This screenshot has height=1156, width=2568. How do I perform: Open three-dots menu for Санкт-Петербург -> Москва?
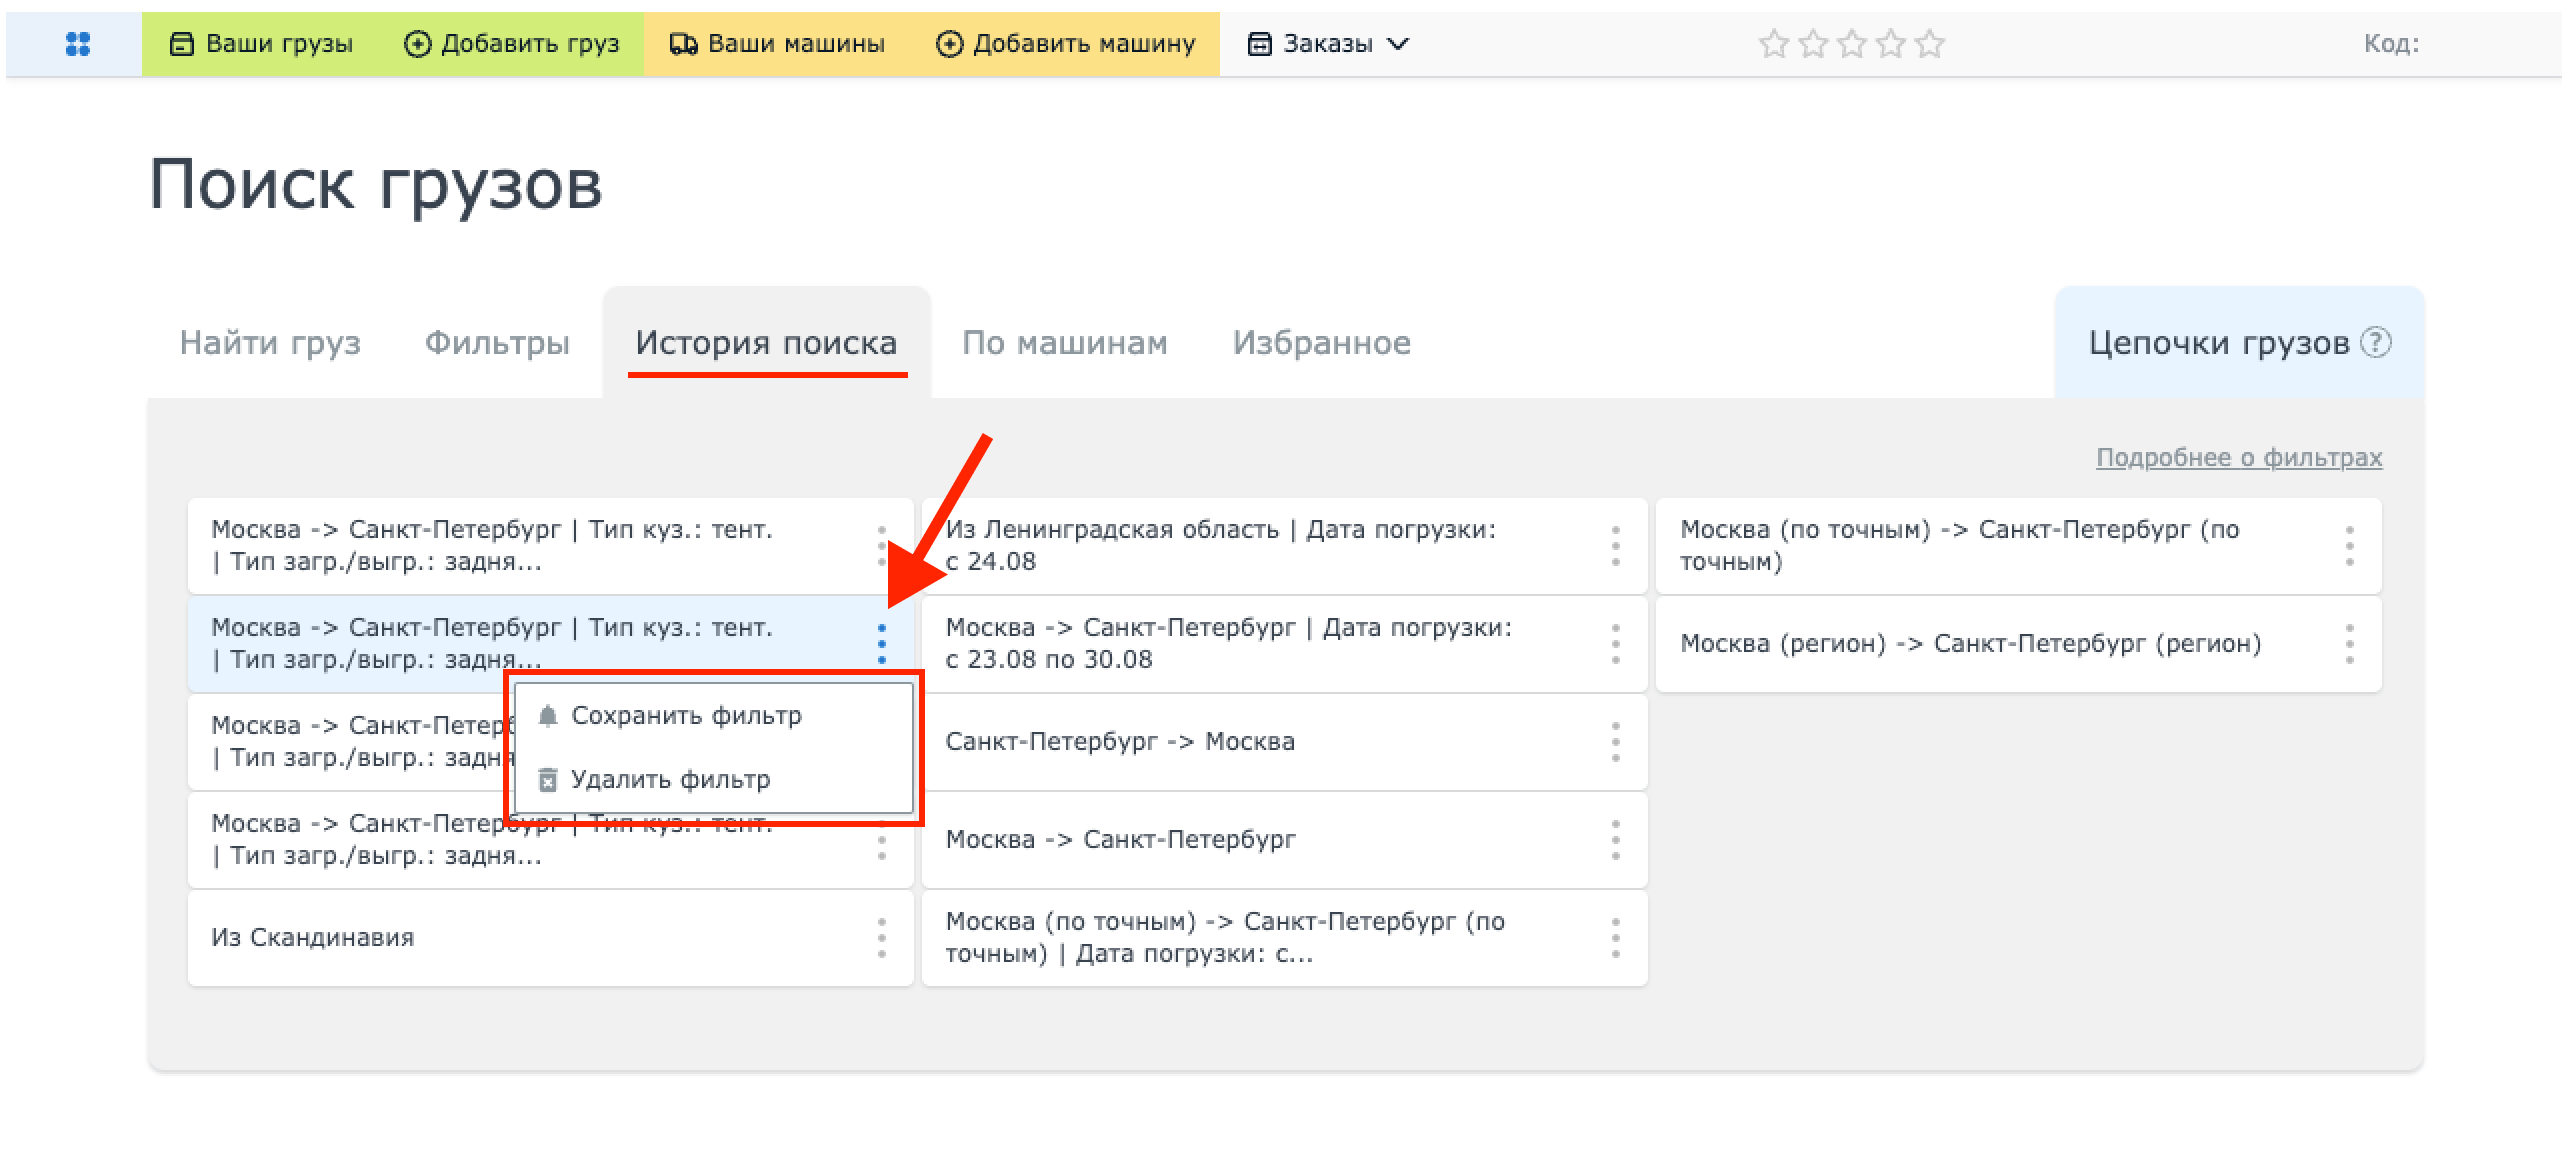click(x=1615, y=742)
